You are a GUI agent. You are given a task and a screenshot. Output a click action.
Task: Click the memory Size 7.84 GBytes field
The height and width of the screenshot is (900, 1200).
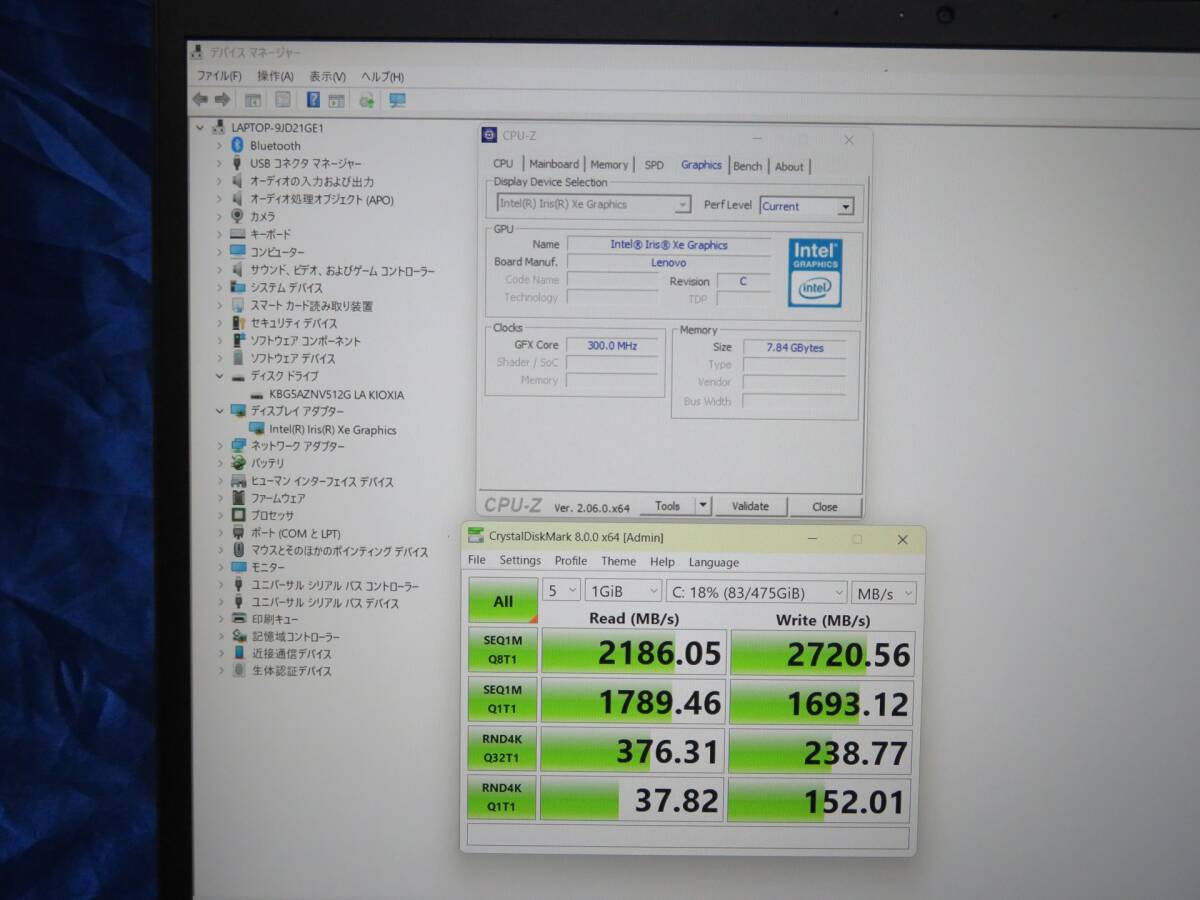(795, 347)
